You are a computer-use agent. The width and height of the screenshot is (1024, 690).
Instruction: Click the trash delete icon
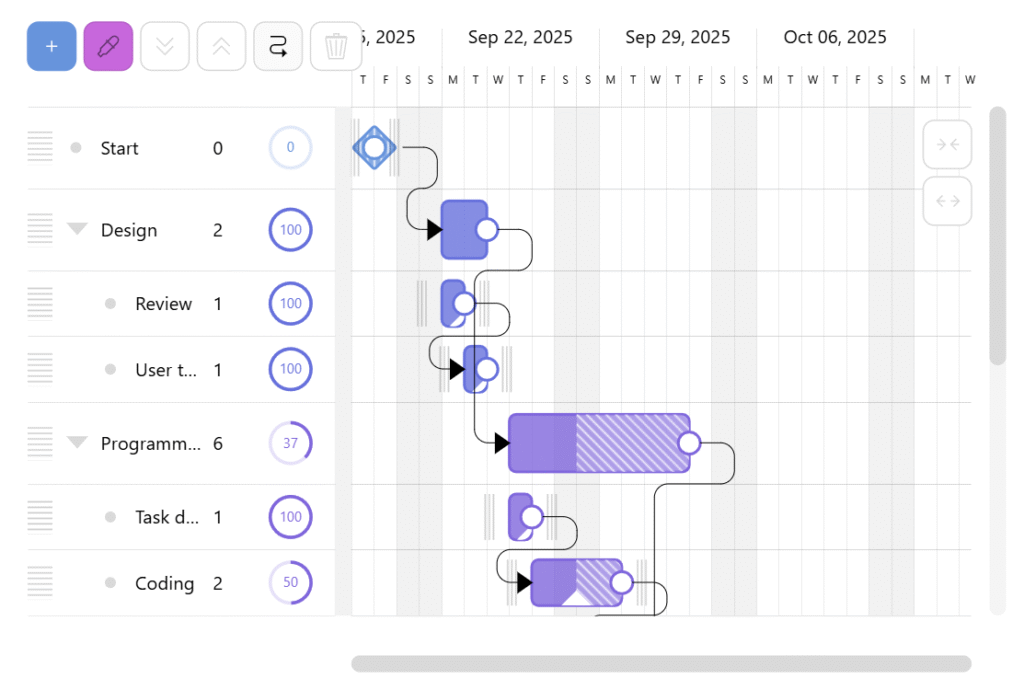(335, 47)
